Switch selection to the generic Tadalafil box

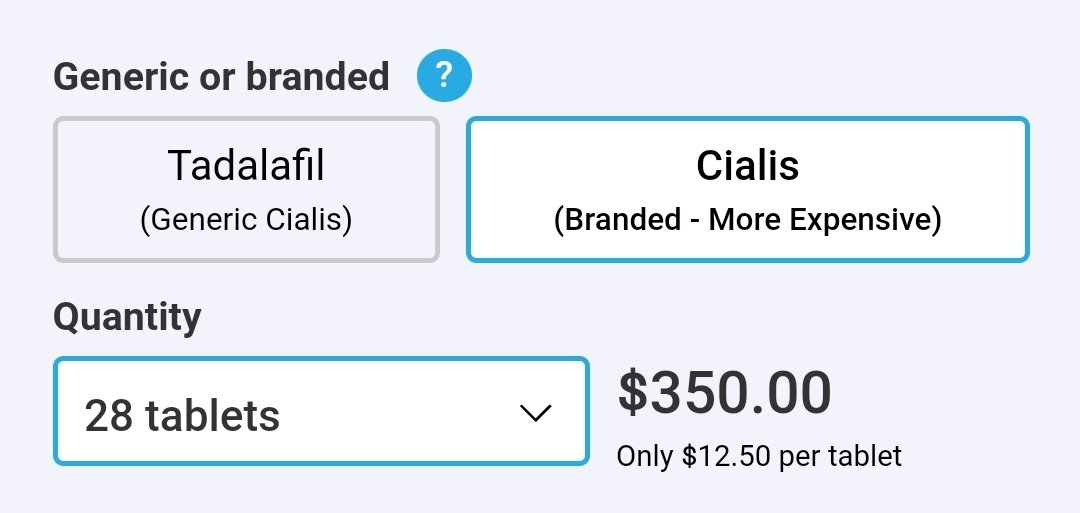pos(246,189)
